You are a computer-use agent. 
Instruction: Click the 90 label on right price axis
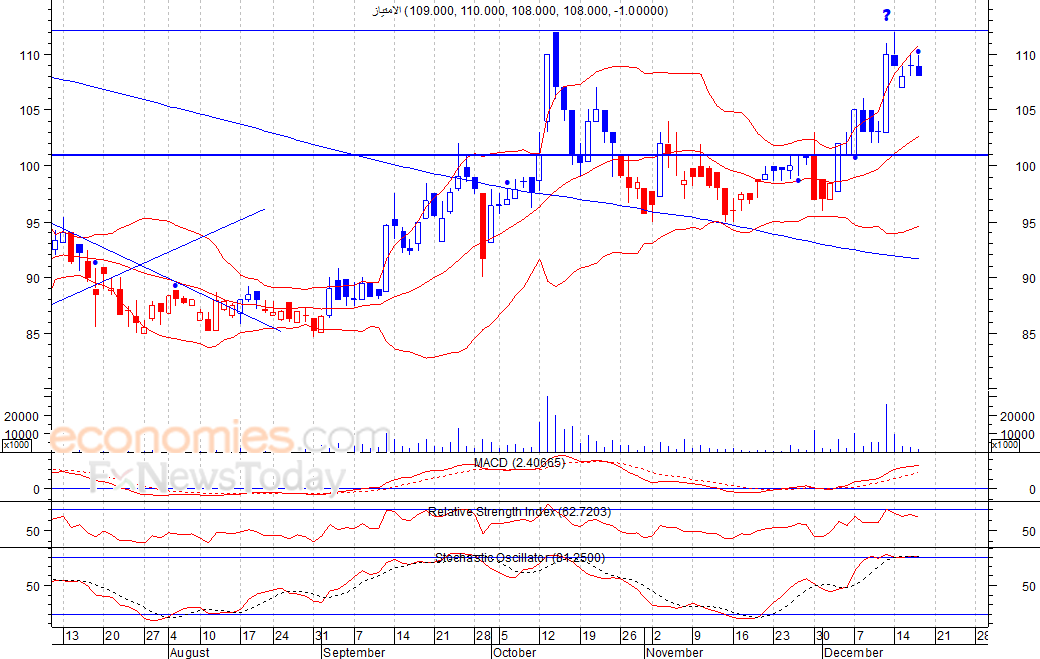click(1029, 278)
